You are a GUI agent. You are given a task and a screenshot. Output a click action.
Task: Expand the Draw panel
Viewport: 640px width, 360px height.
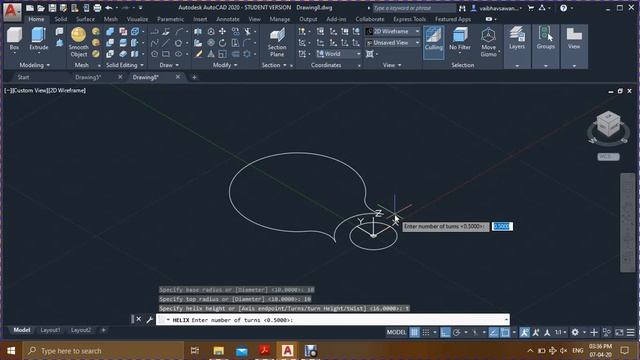(169, 65)
